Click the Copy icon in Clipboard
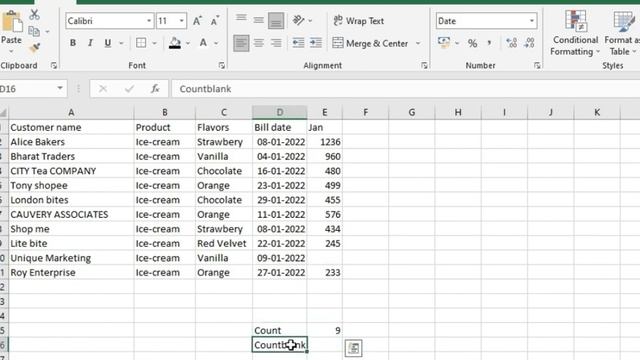 point(34,31)
